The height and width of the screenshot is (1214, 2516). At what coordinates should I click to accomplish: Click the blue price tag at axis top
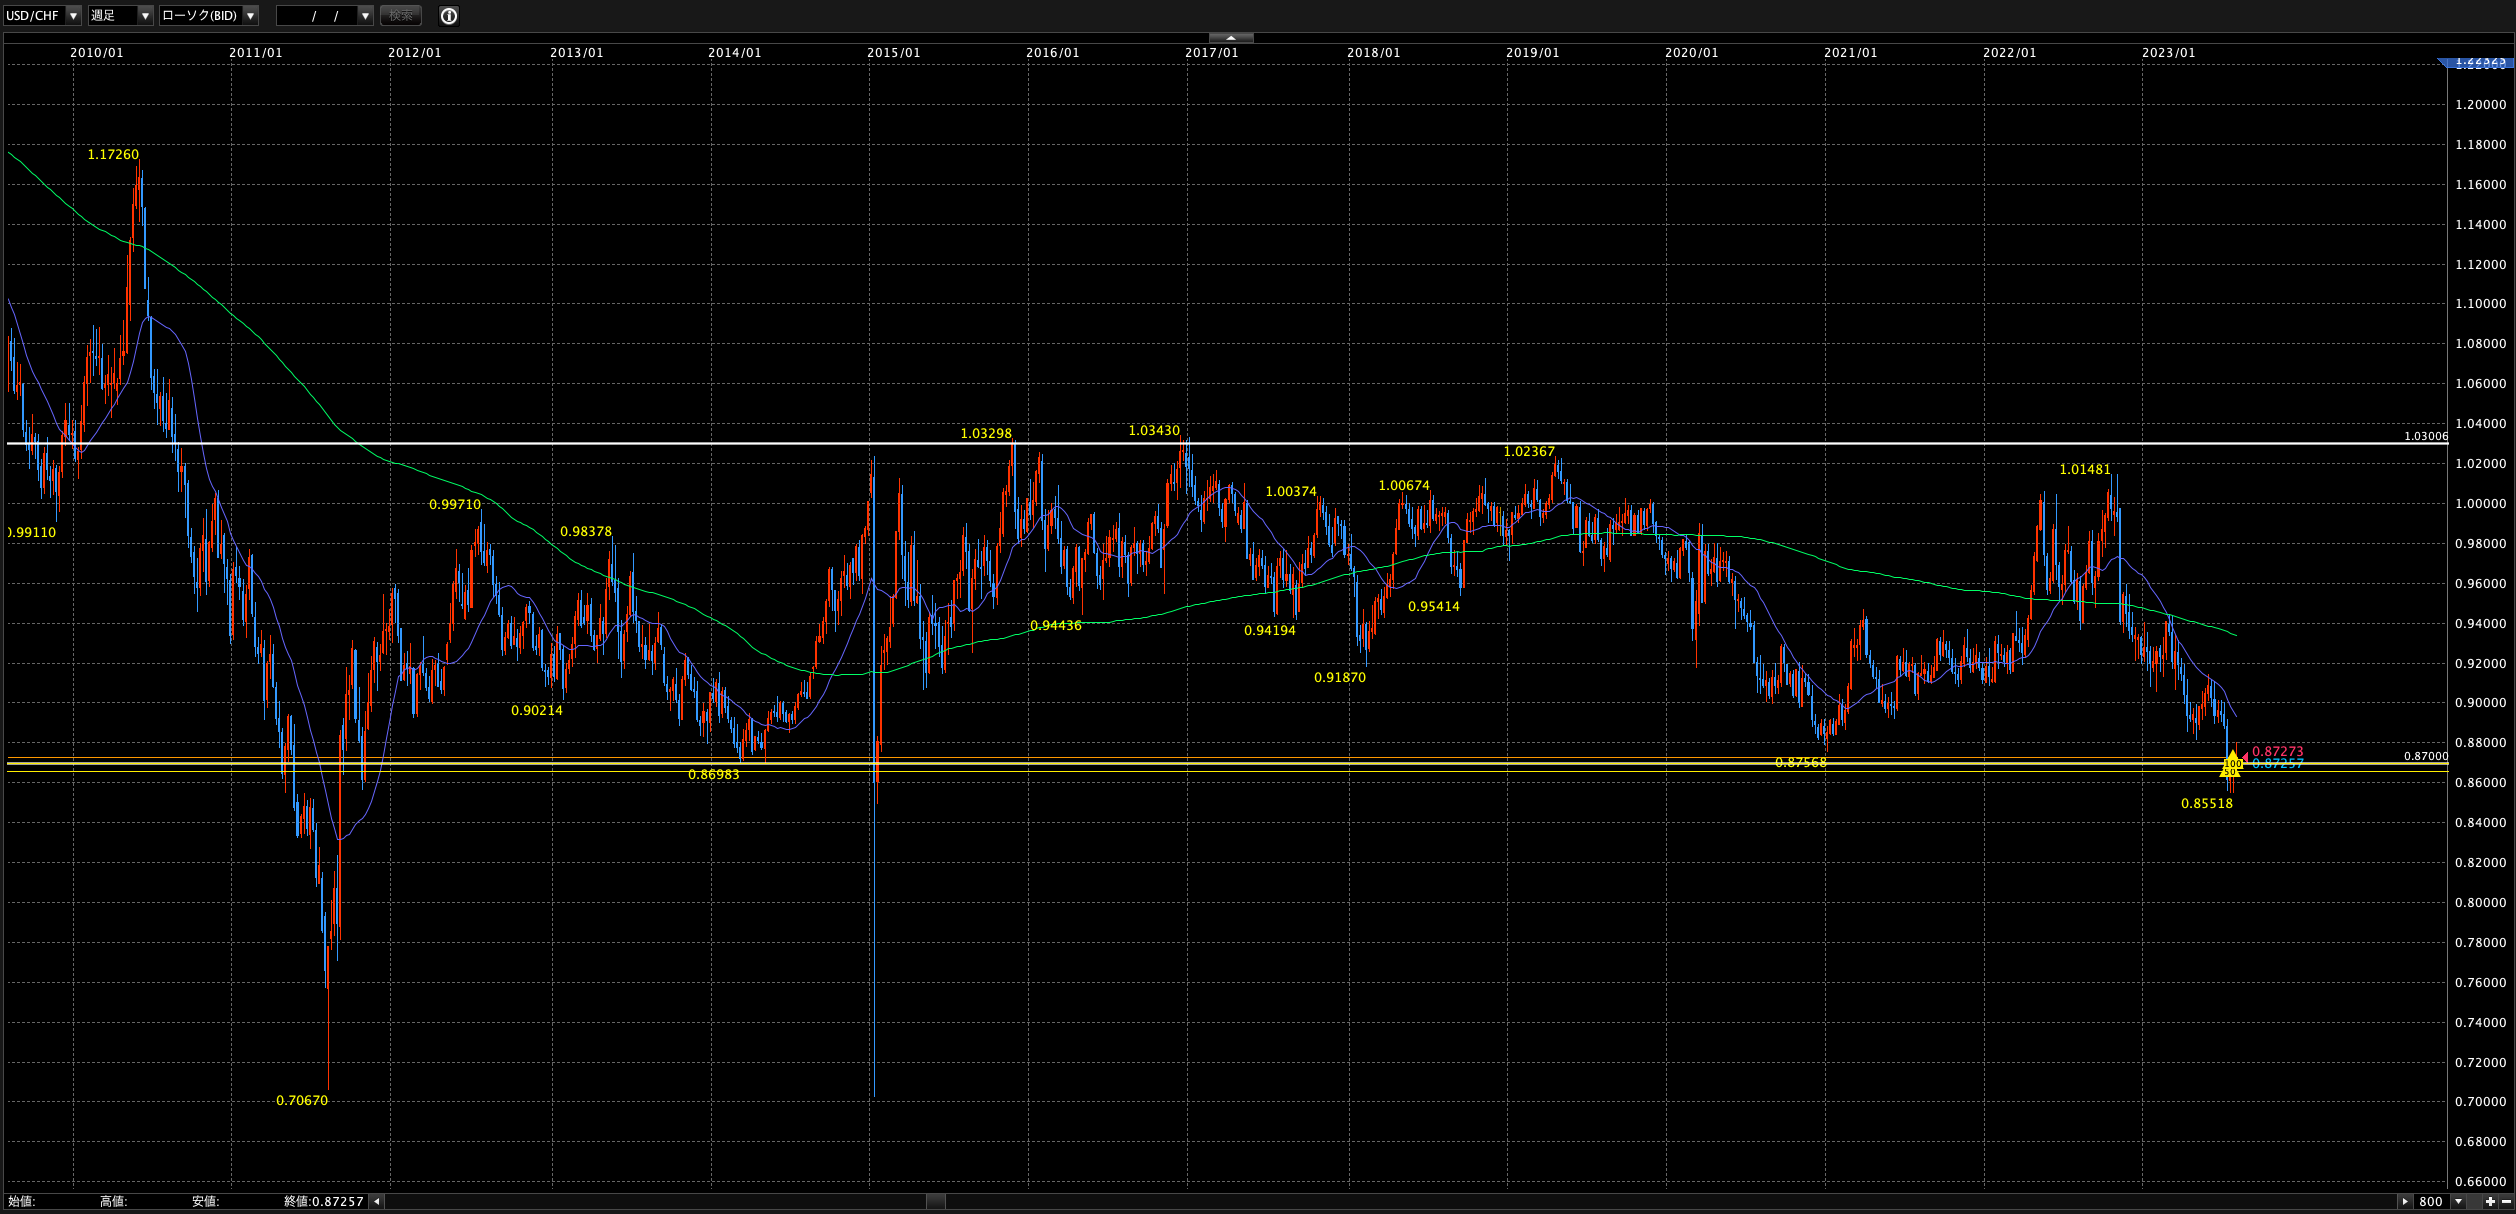[2480, 62]
